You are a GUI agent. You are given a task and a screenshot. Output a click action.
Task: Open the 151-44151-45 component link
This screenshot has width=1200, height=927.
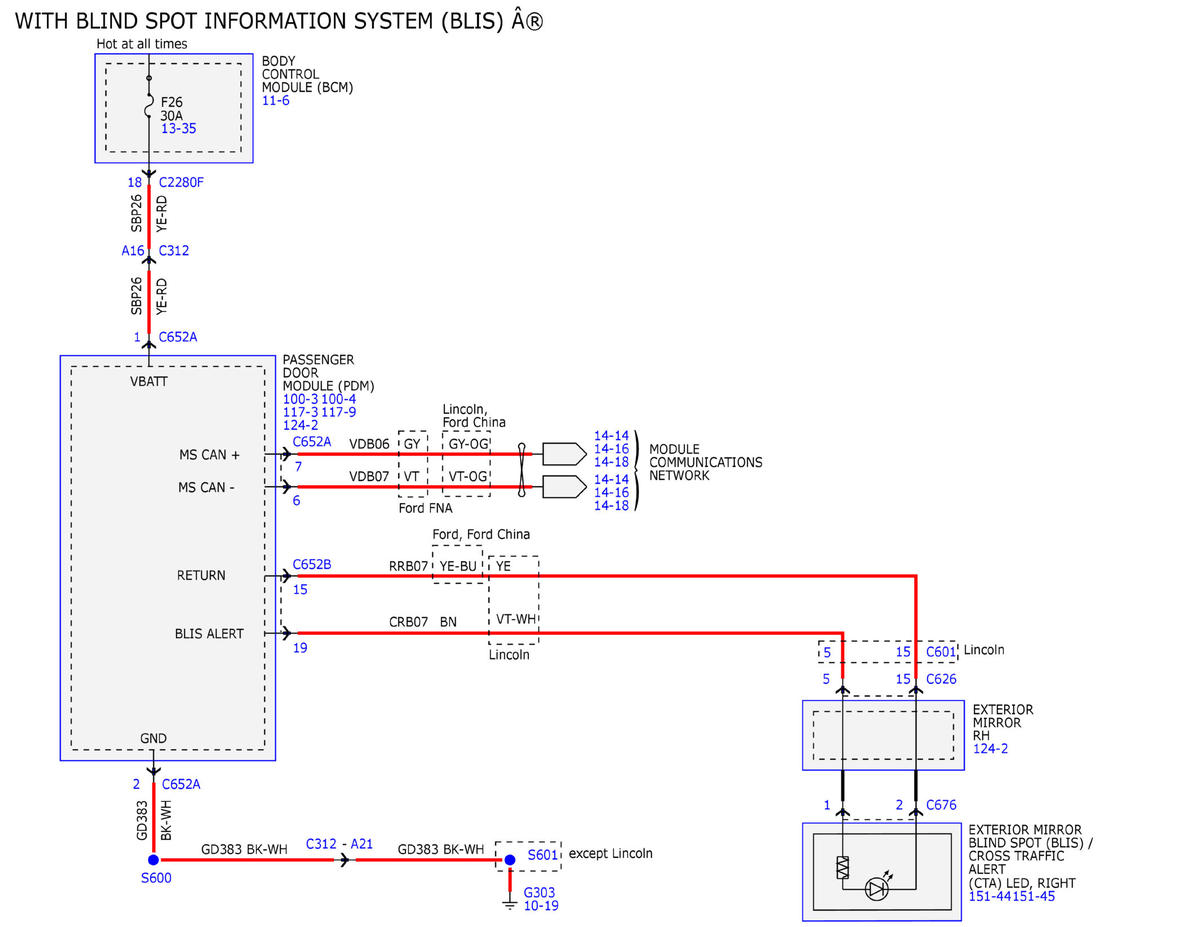click(1011, 895)
